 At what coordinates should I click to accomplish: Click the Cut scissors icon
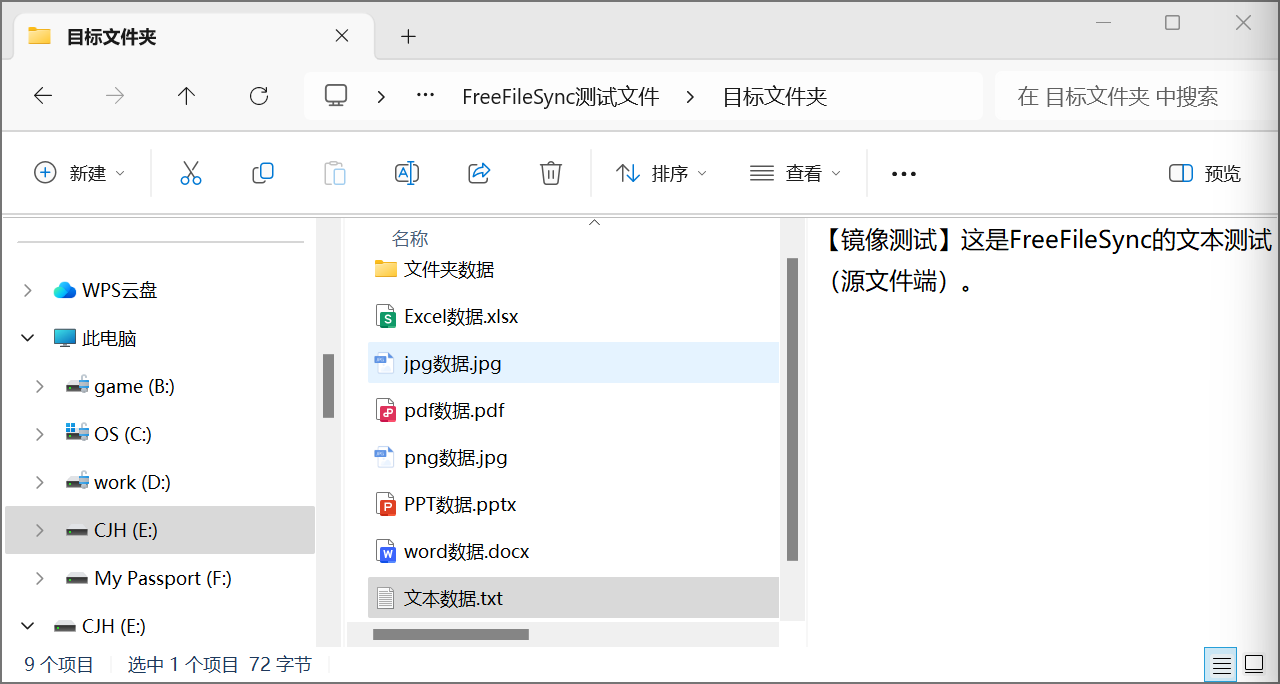[191, 173]
